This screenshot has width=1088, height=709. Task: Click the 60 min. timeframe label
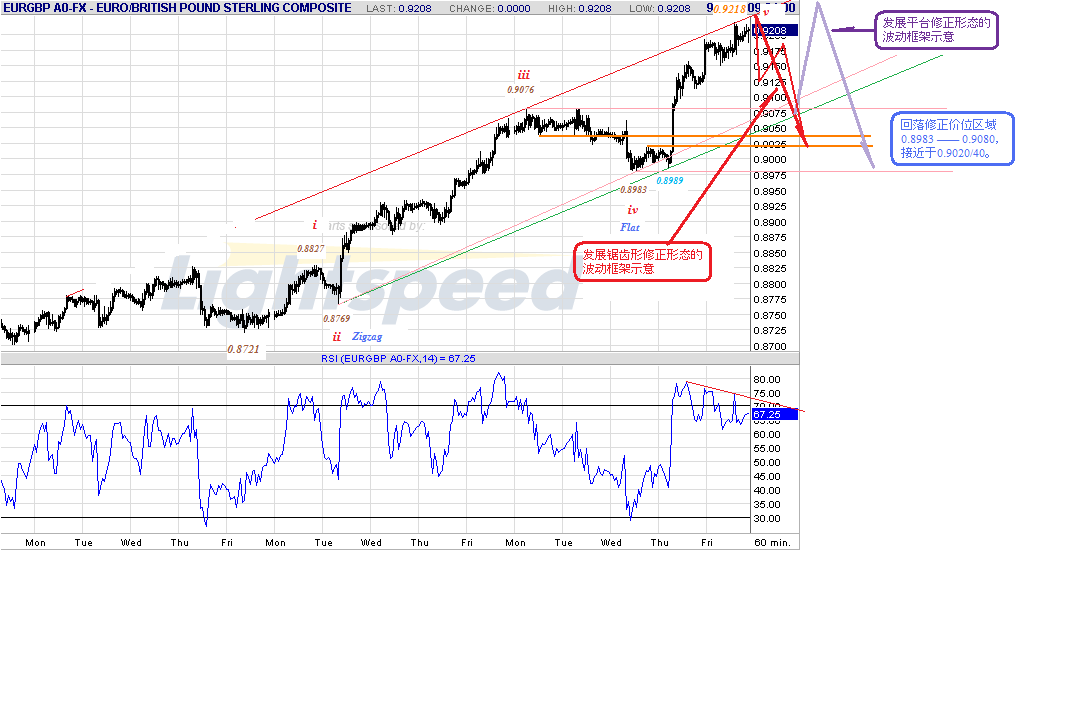pos(772,543)
